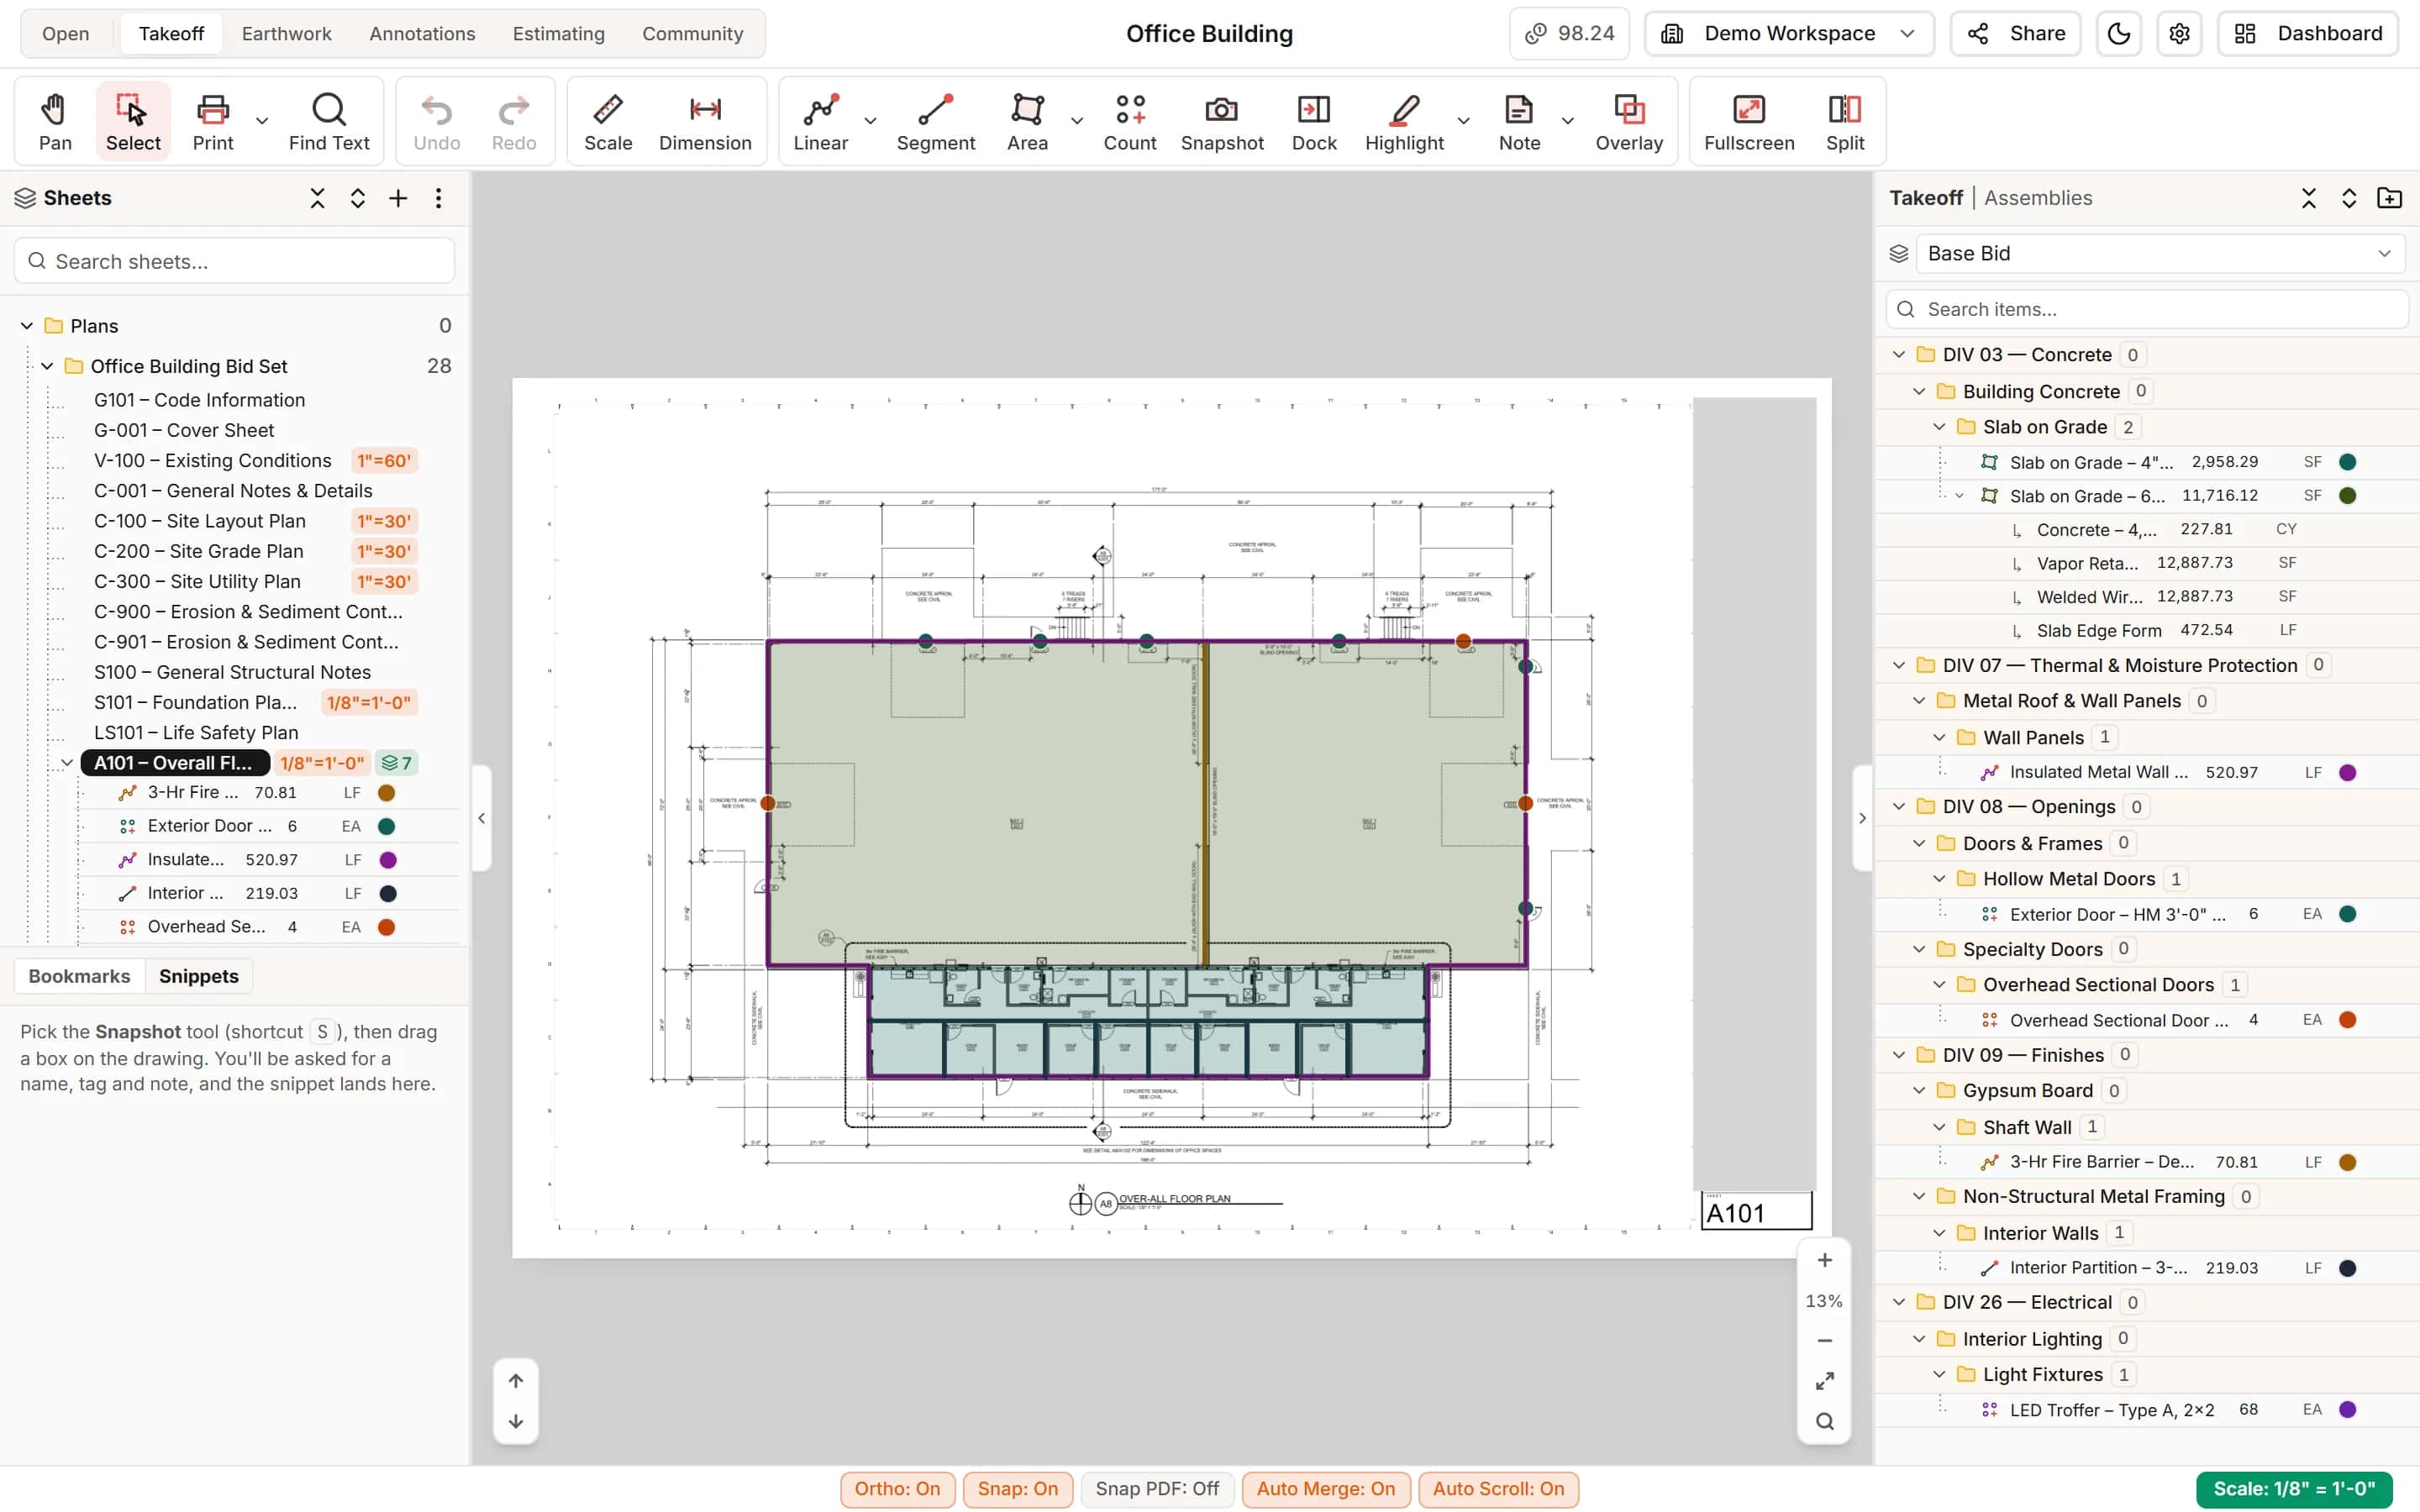Select the Highlight marker tool
Screen dimensions: 2420x1512
[1404, 122]
